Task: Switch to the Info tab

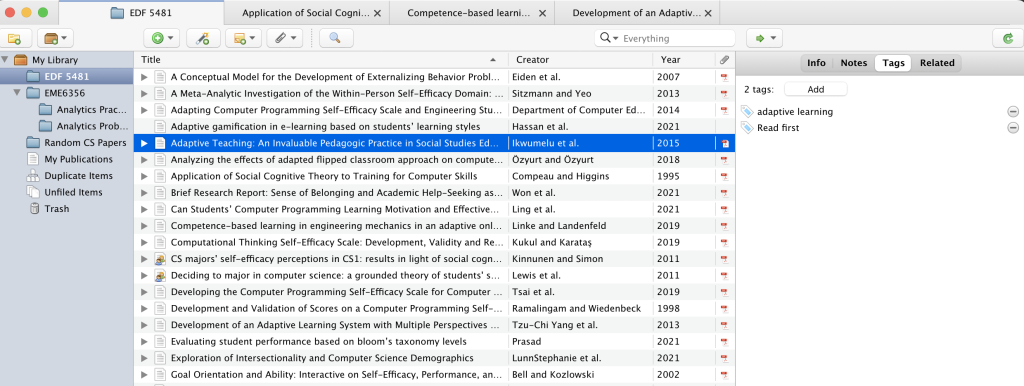Action: (816, 63)
